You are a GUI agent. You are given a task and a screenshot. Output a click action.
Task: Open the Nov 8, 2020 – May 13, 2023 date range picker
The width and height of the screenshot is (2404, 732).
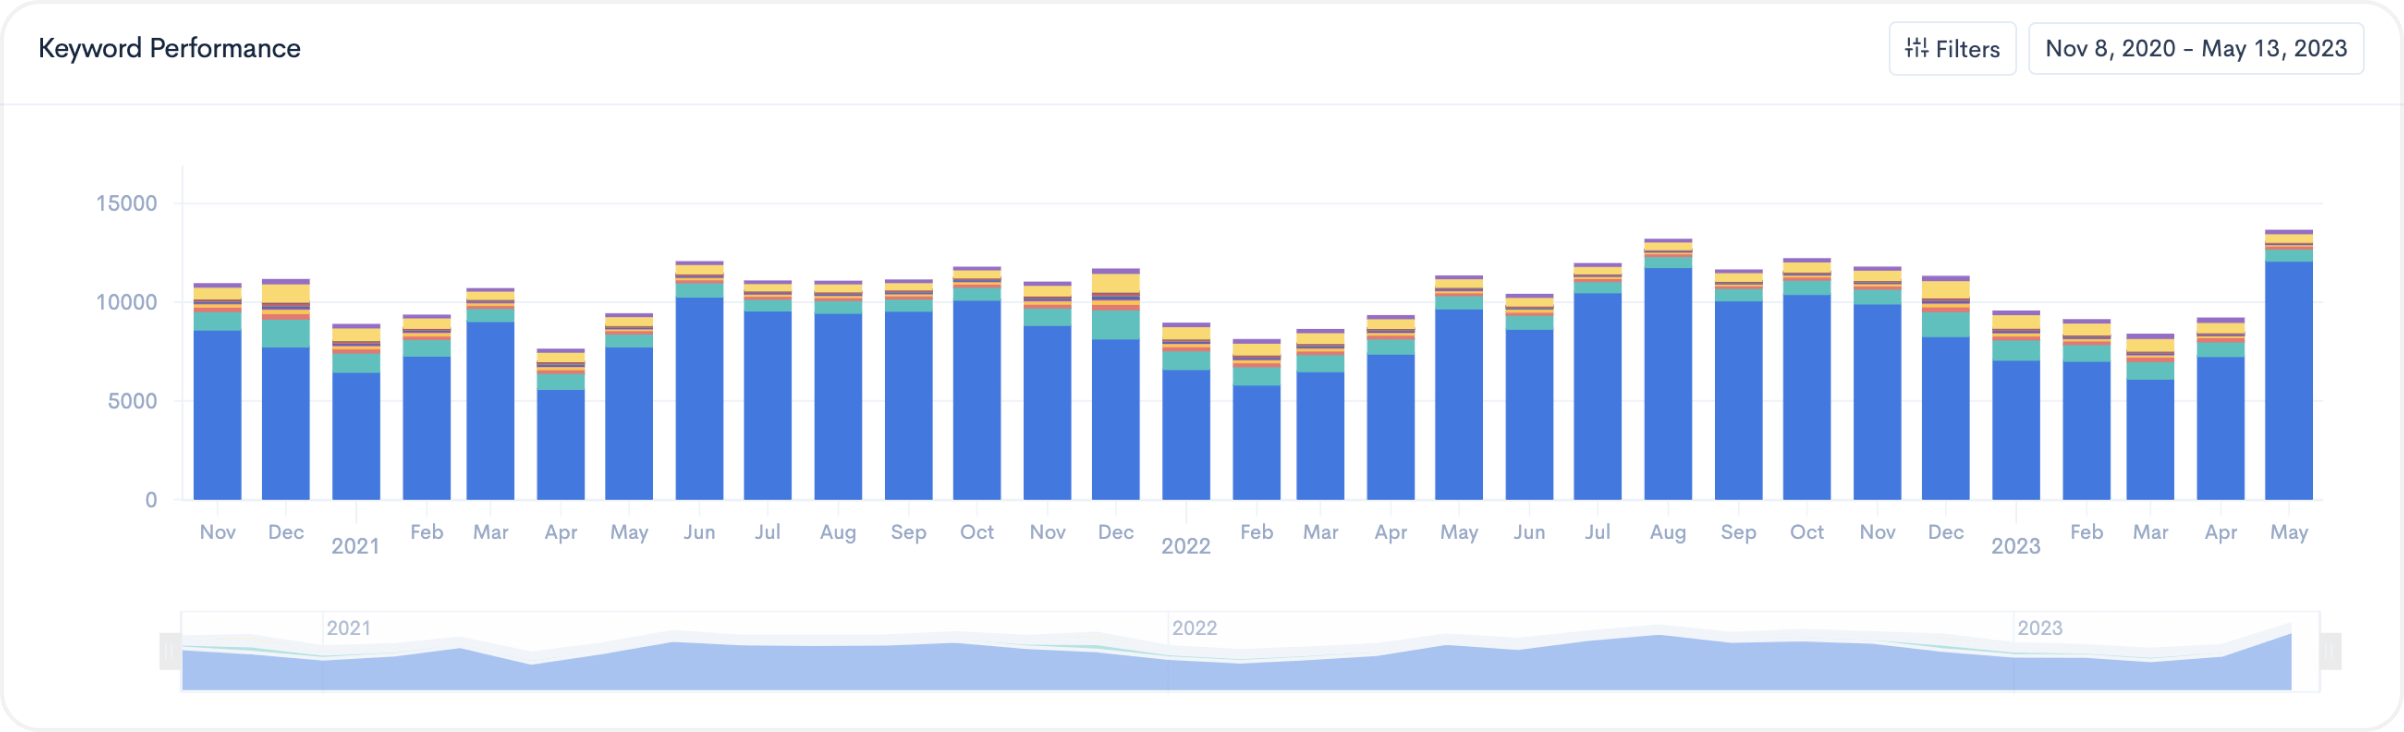pyautogui.click(x=2196, y=49)
